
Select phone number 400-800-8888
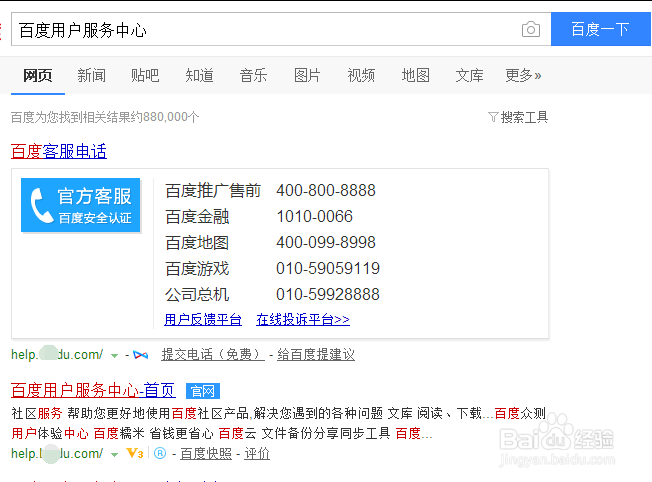[x=326, y=190]
